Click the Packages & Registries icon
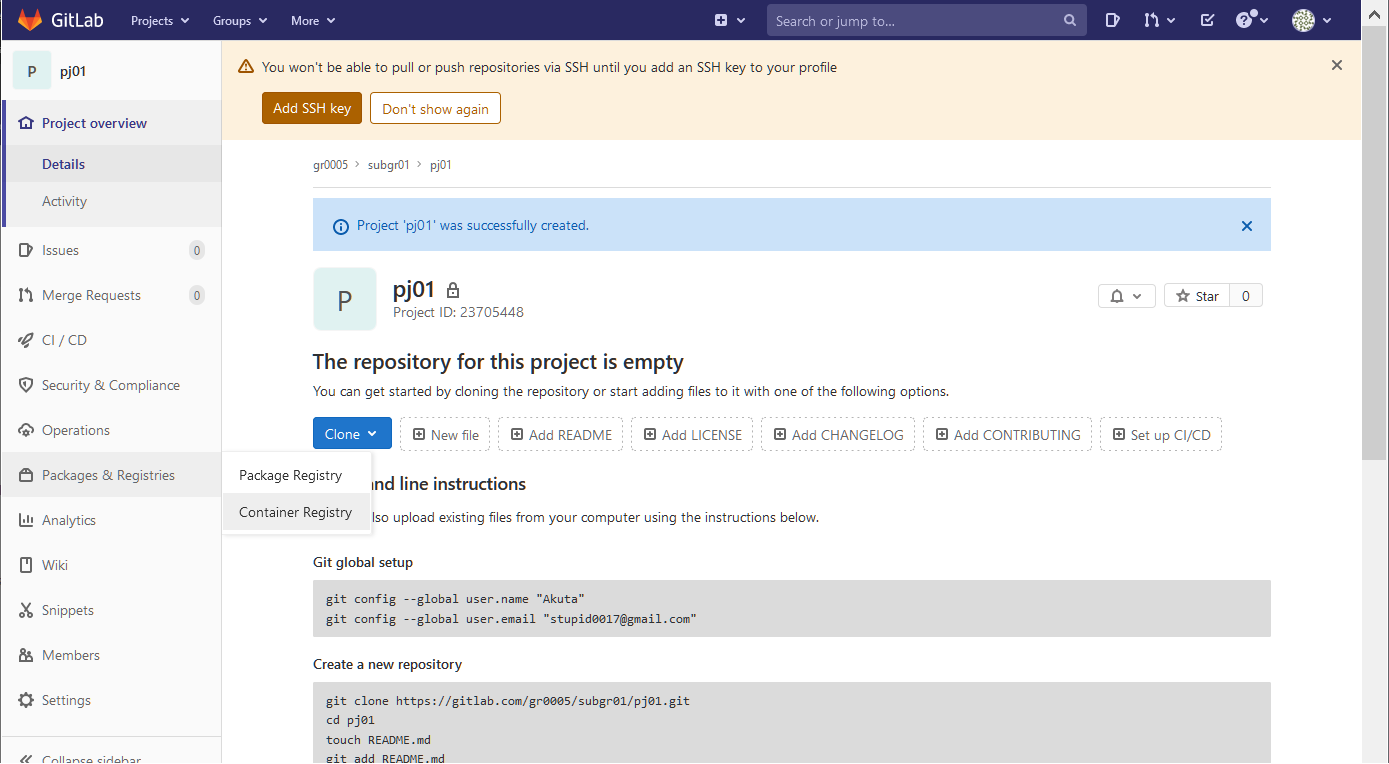The image size is (1389, 764). tap(26, 475)
